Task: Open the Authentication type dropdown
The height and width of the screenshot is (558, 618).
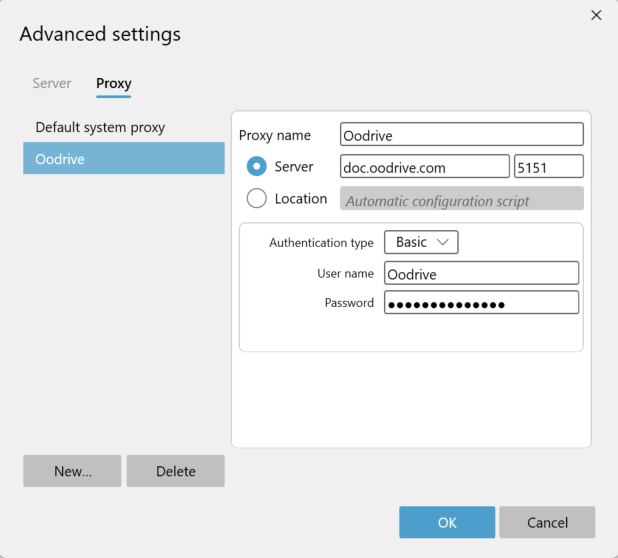Action: (x=421, y=242)
